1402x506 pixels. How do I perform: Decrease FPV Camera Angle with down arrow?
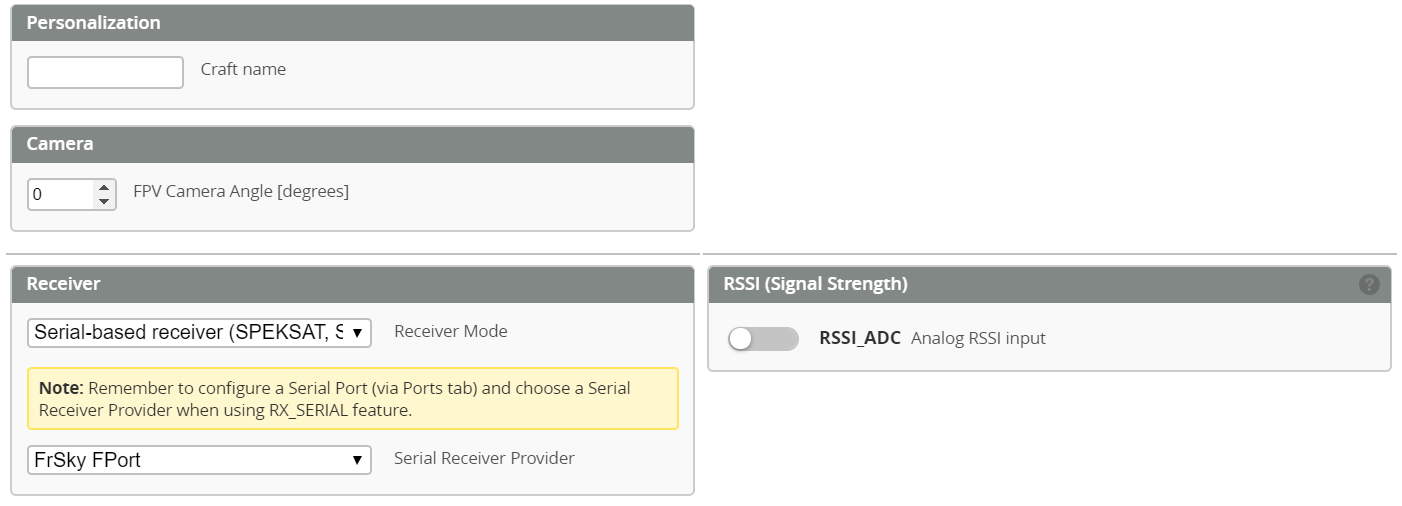pos(104,201)
